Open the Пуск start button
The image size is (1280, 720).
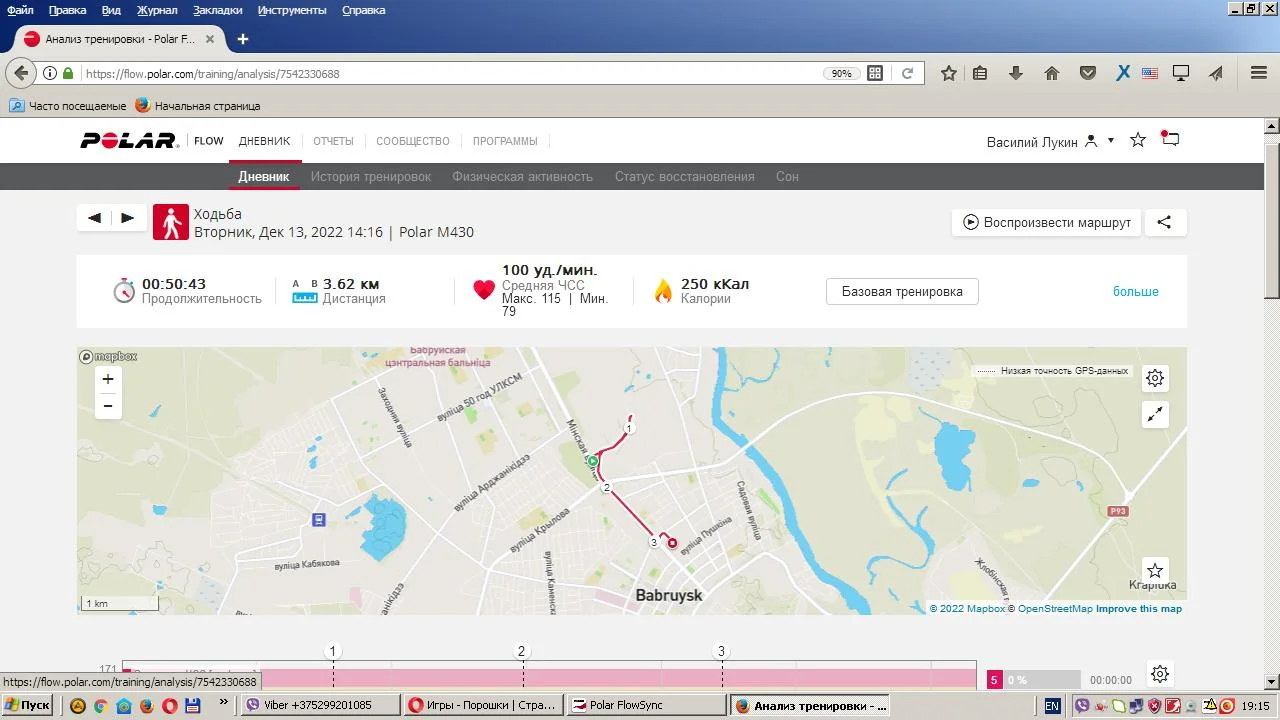click(27, 705)
